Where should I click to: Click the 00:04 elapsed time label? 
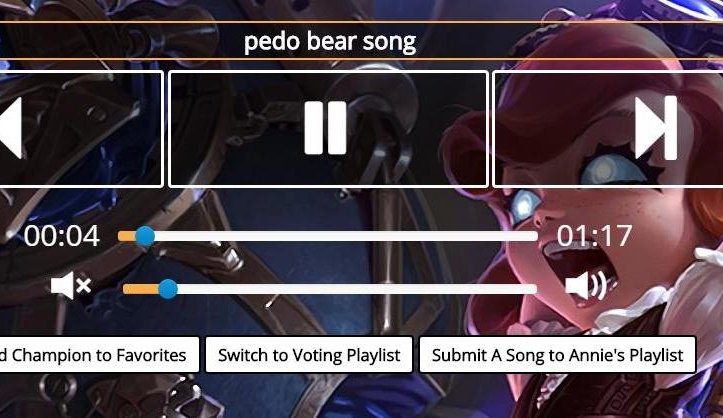click(x=62, y=236)
